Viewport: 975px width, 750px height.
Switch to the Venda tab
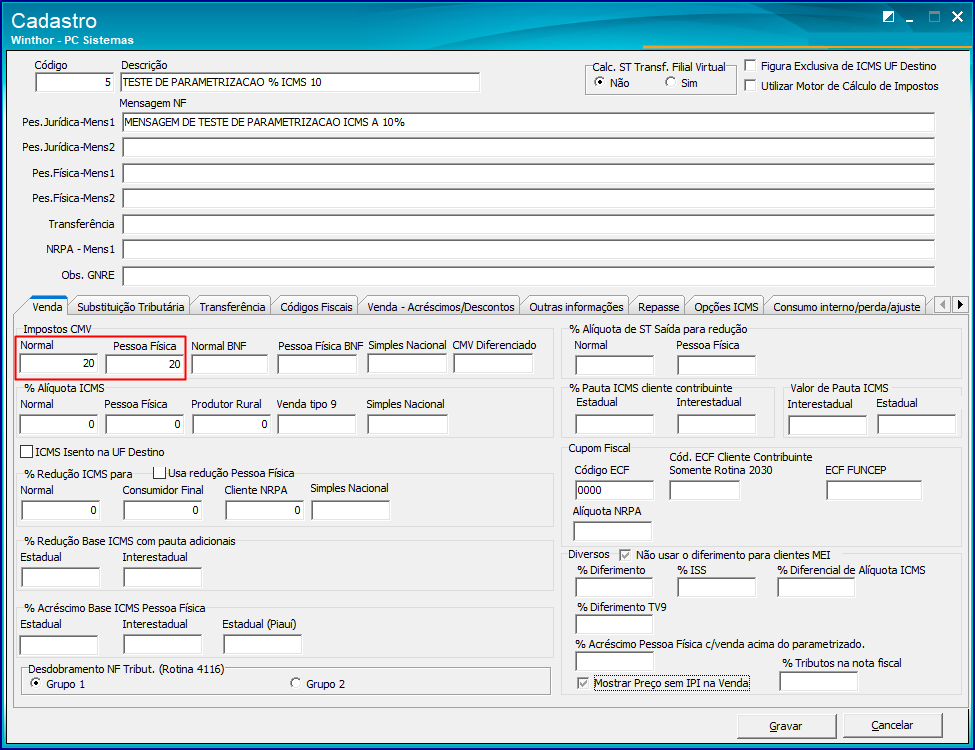47,307
